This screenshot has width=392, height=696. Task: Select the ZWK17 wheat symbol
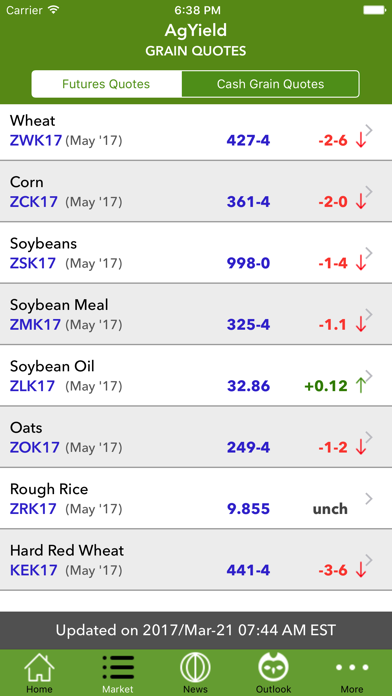click(36, 141)
